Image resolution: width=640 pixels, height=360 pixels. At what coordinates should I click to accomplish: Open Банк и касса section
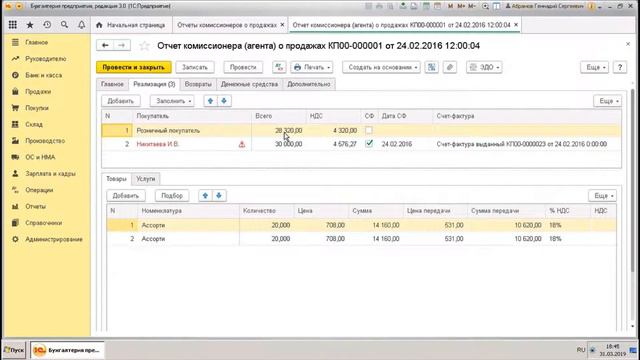click(43, 75)
